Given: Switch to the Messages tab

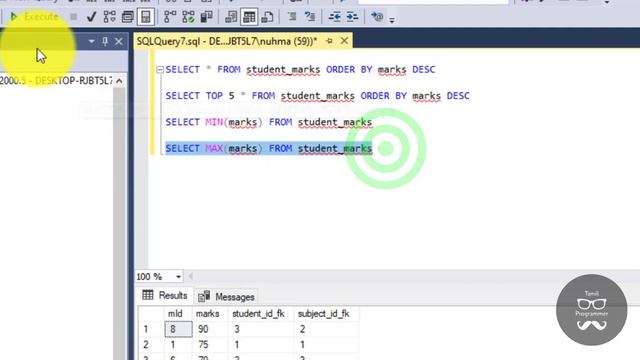Looking at the screenshot, I should click(x=227, y=297).
